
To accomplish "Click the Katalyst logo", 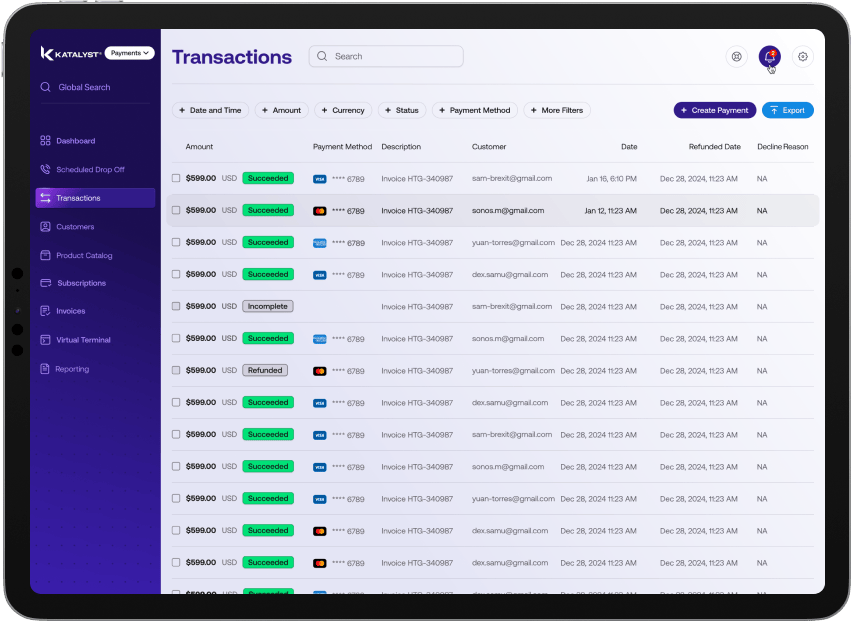I will [x=70, y=53].
